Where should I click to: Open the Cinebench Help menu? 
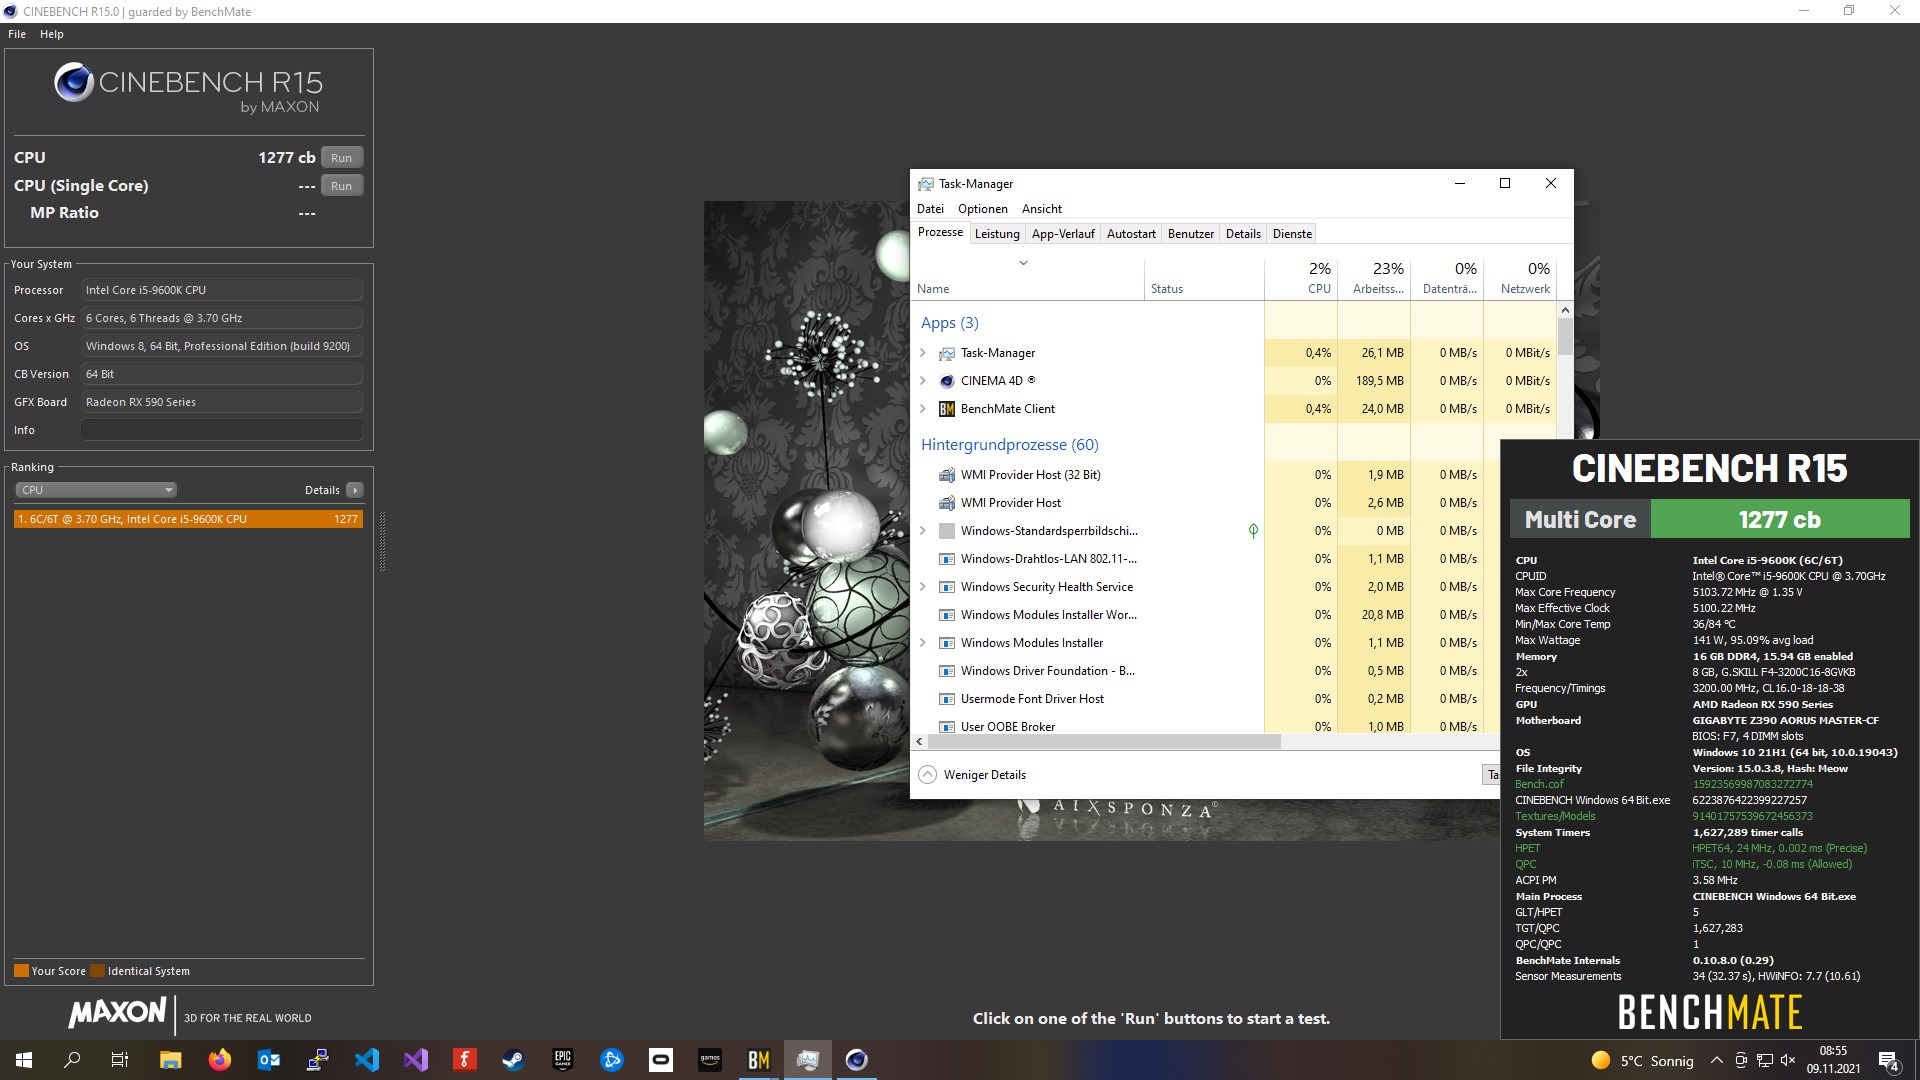coord(52,34)
